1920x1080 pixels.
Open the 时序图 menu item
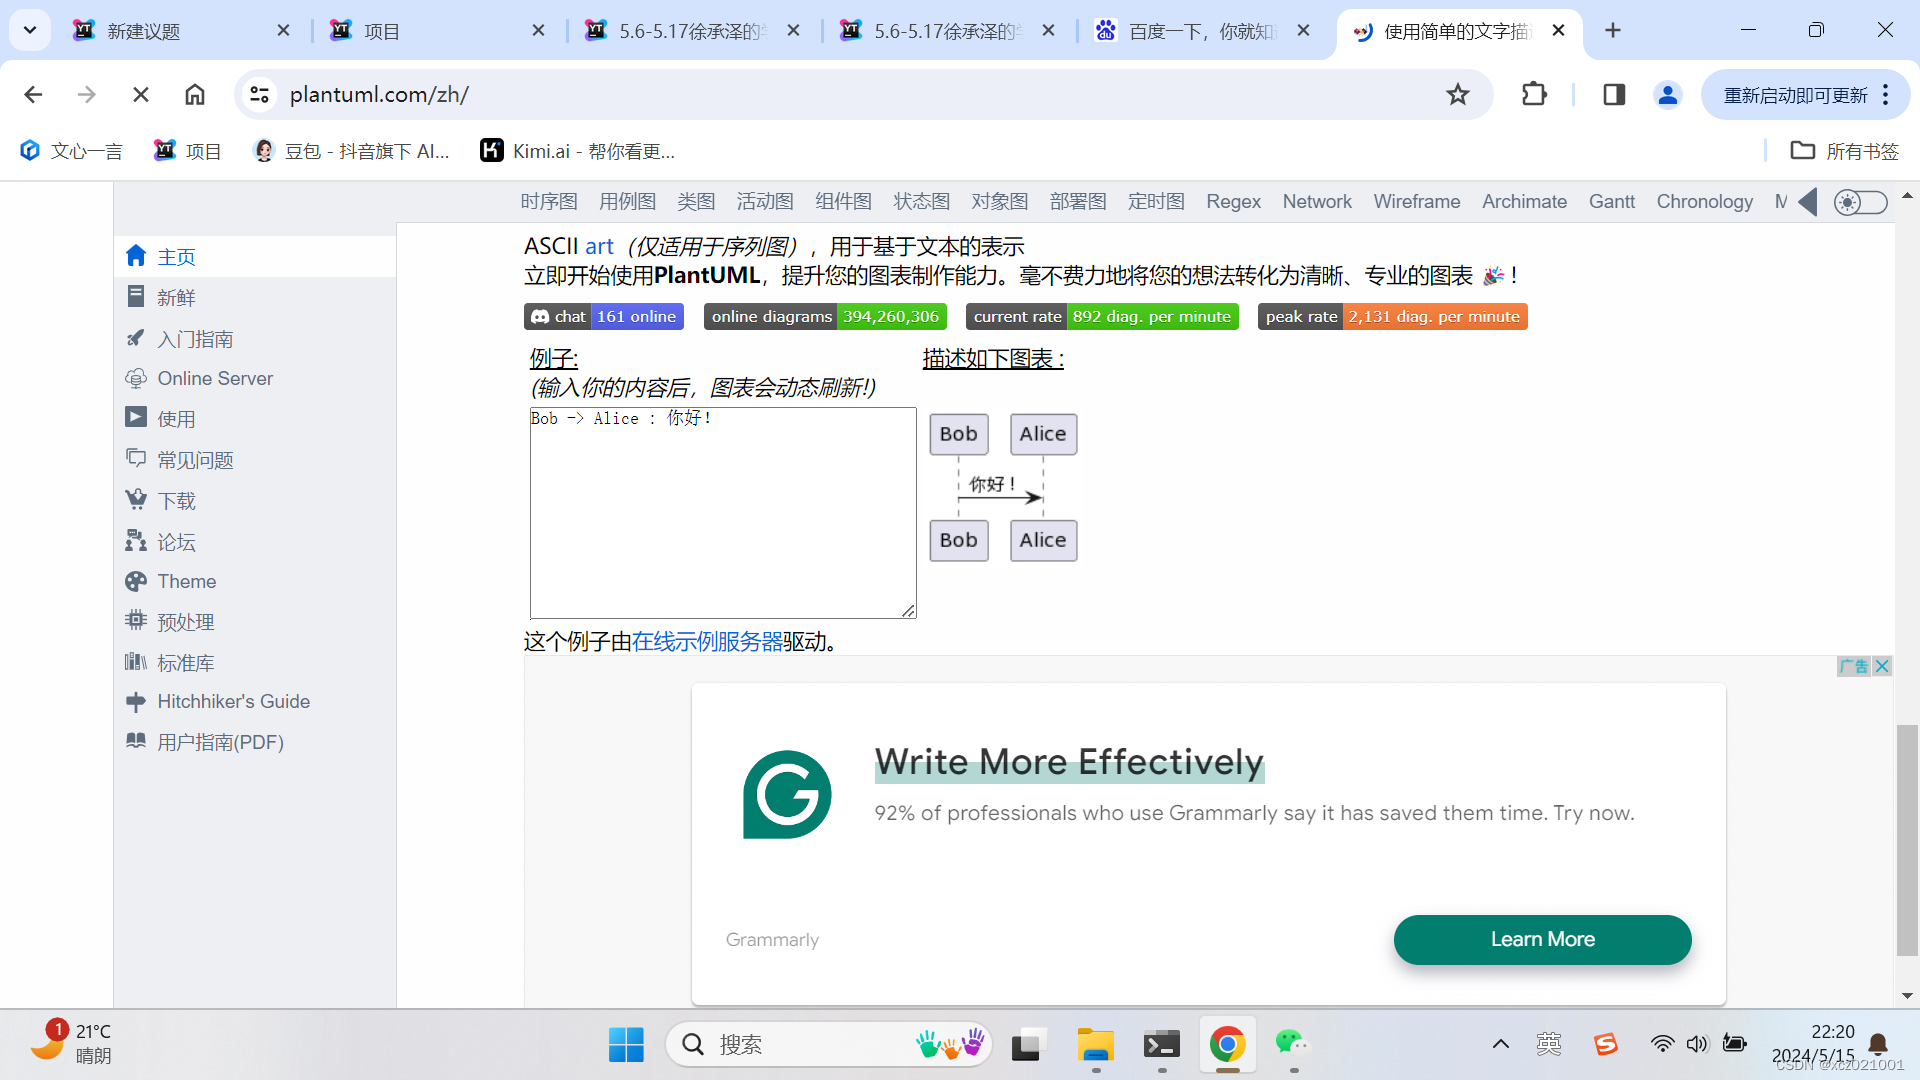pyautogui.click(x=549, y=202)
